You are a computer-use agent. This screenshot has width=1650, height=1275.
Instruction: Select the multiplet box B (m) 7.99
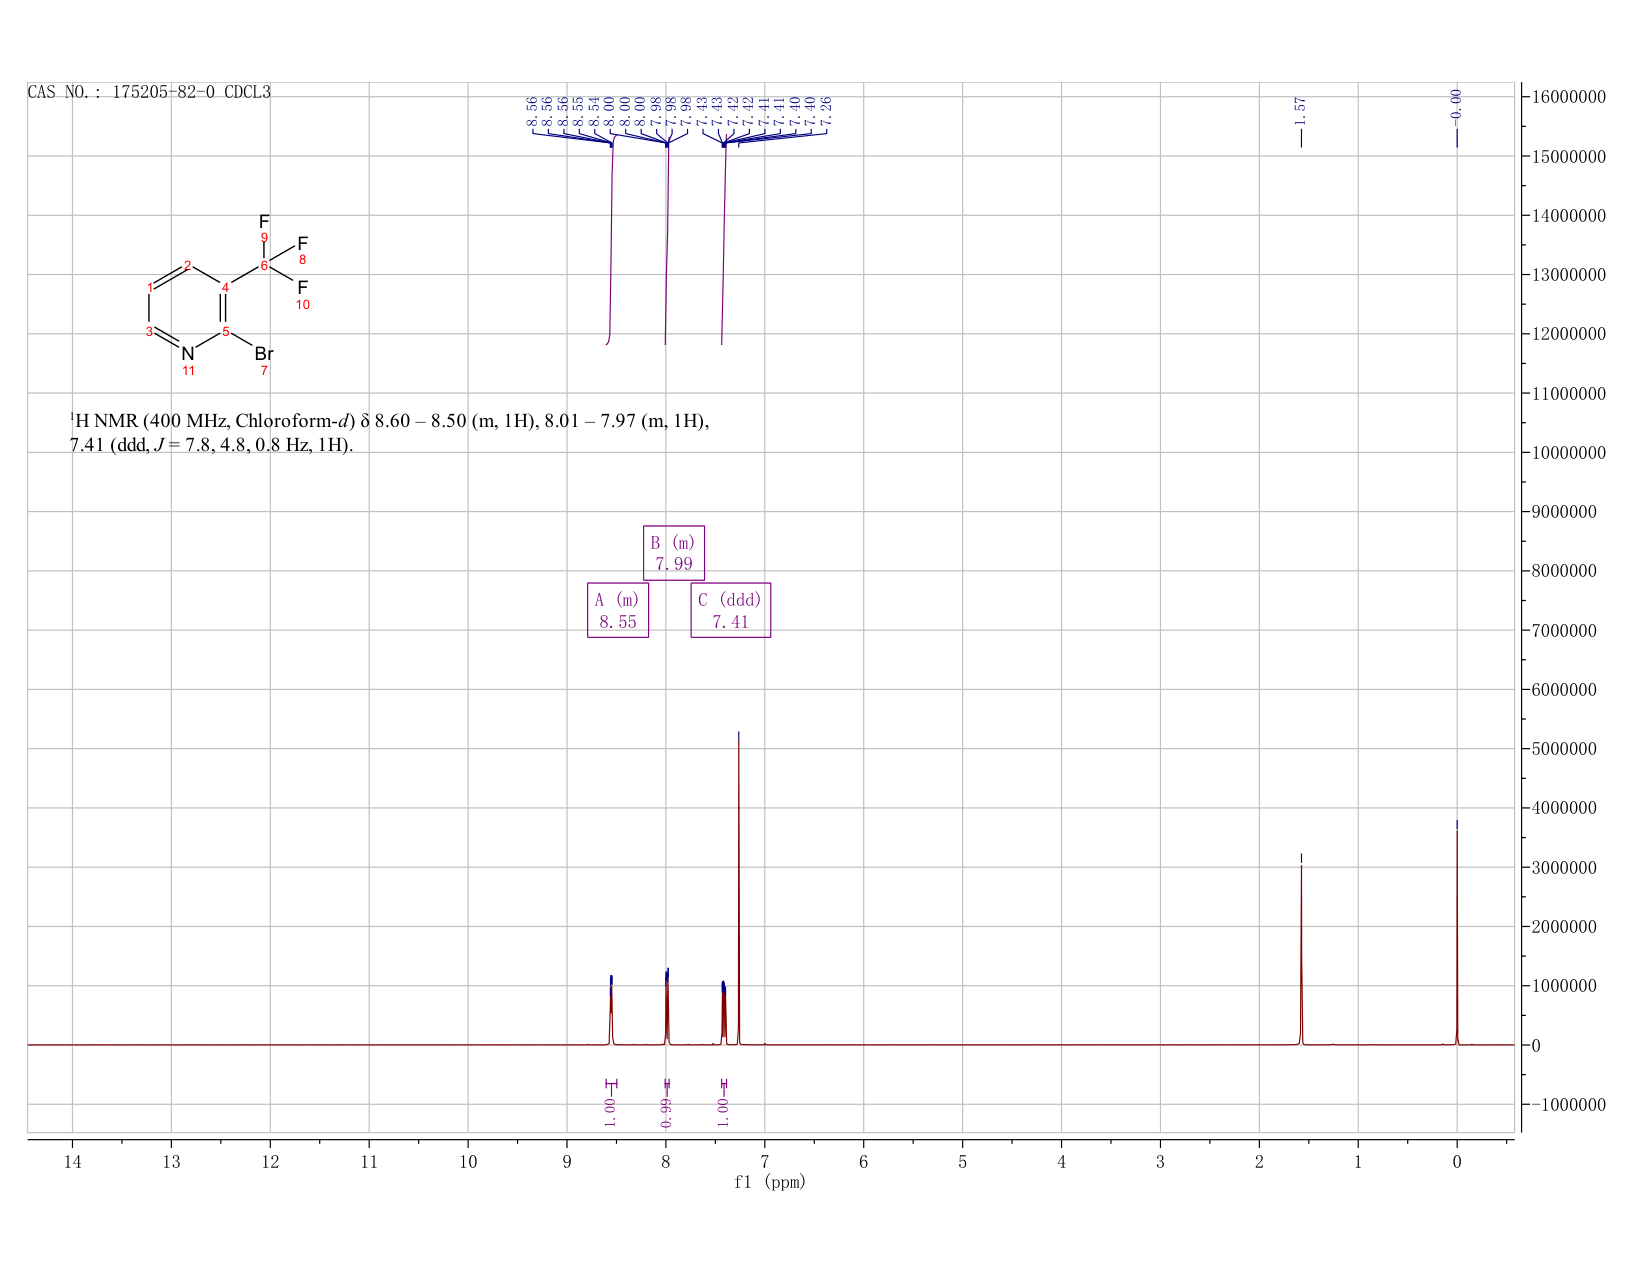point(673,553)
